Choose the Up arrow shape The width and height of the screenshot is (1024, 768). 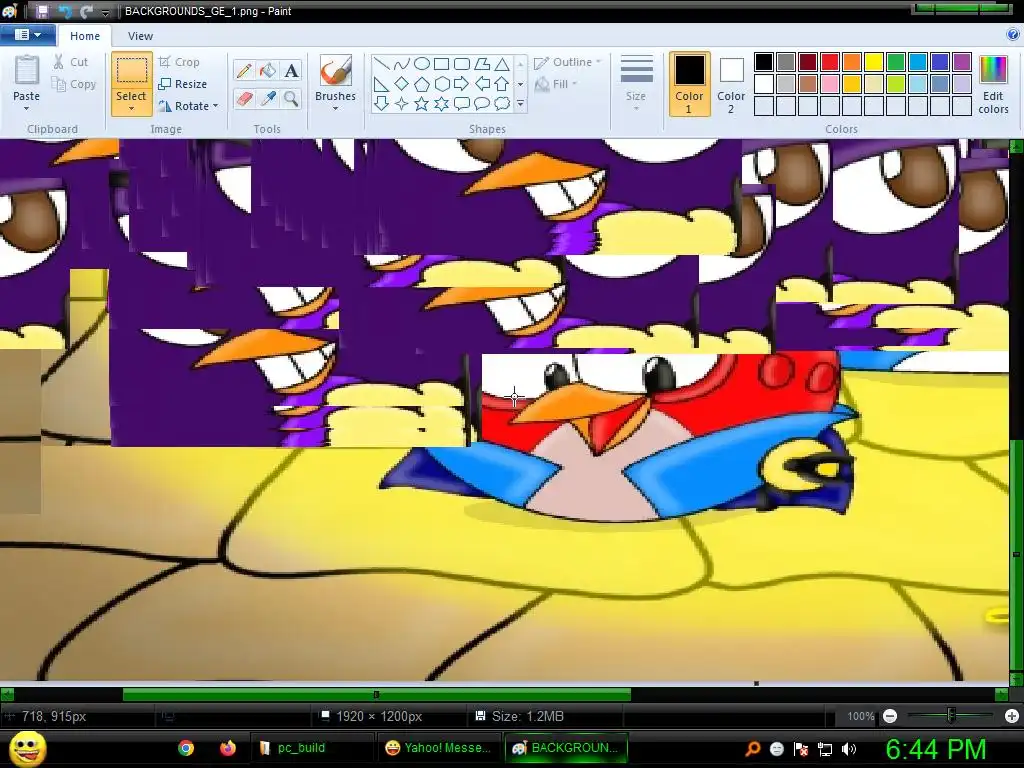point(502,84)
